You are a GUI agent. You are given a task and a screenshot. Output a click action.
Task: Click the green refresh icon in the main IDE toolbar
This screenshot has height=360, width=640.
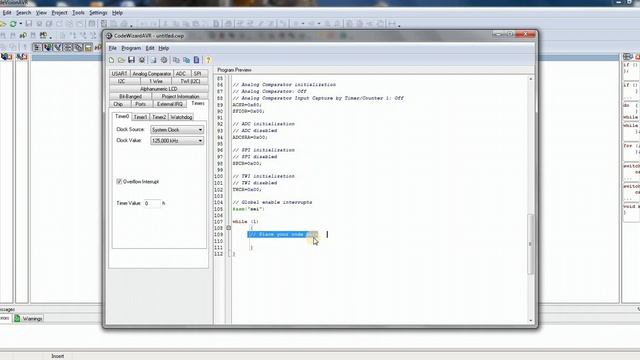pos(13,24)
